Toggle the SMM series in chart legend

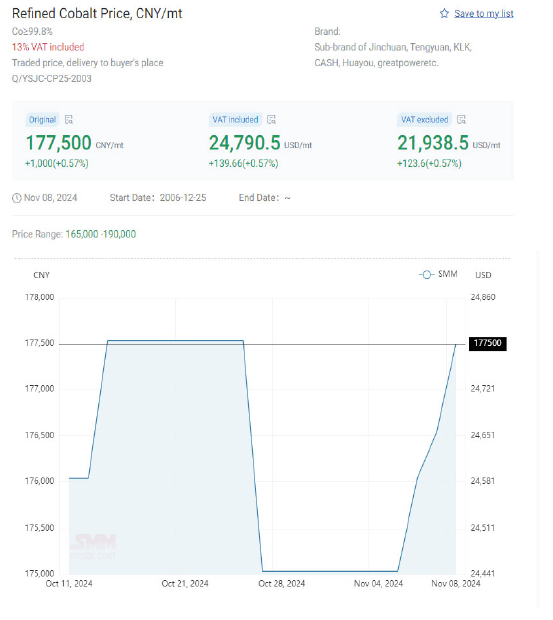pyautogui.click(x=438, y=274)
